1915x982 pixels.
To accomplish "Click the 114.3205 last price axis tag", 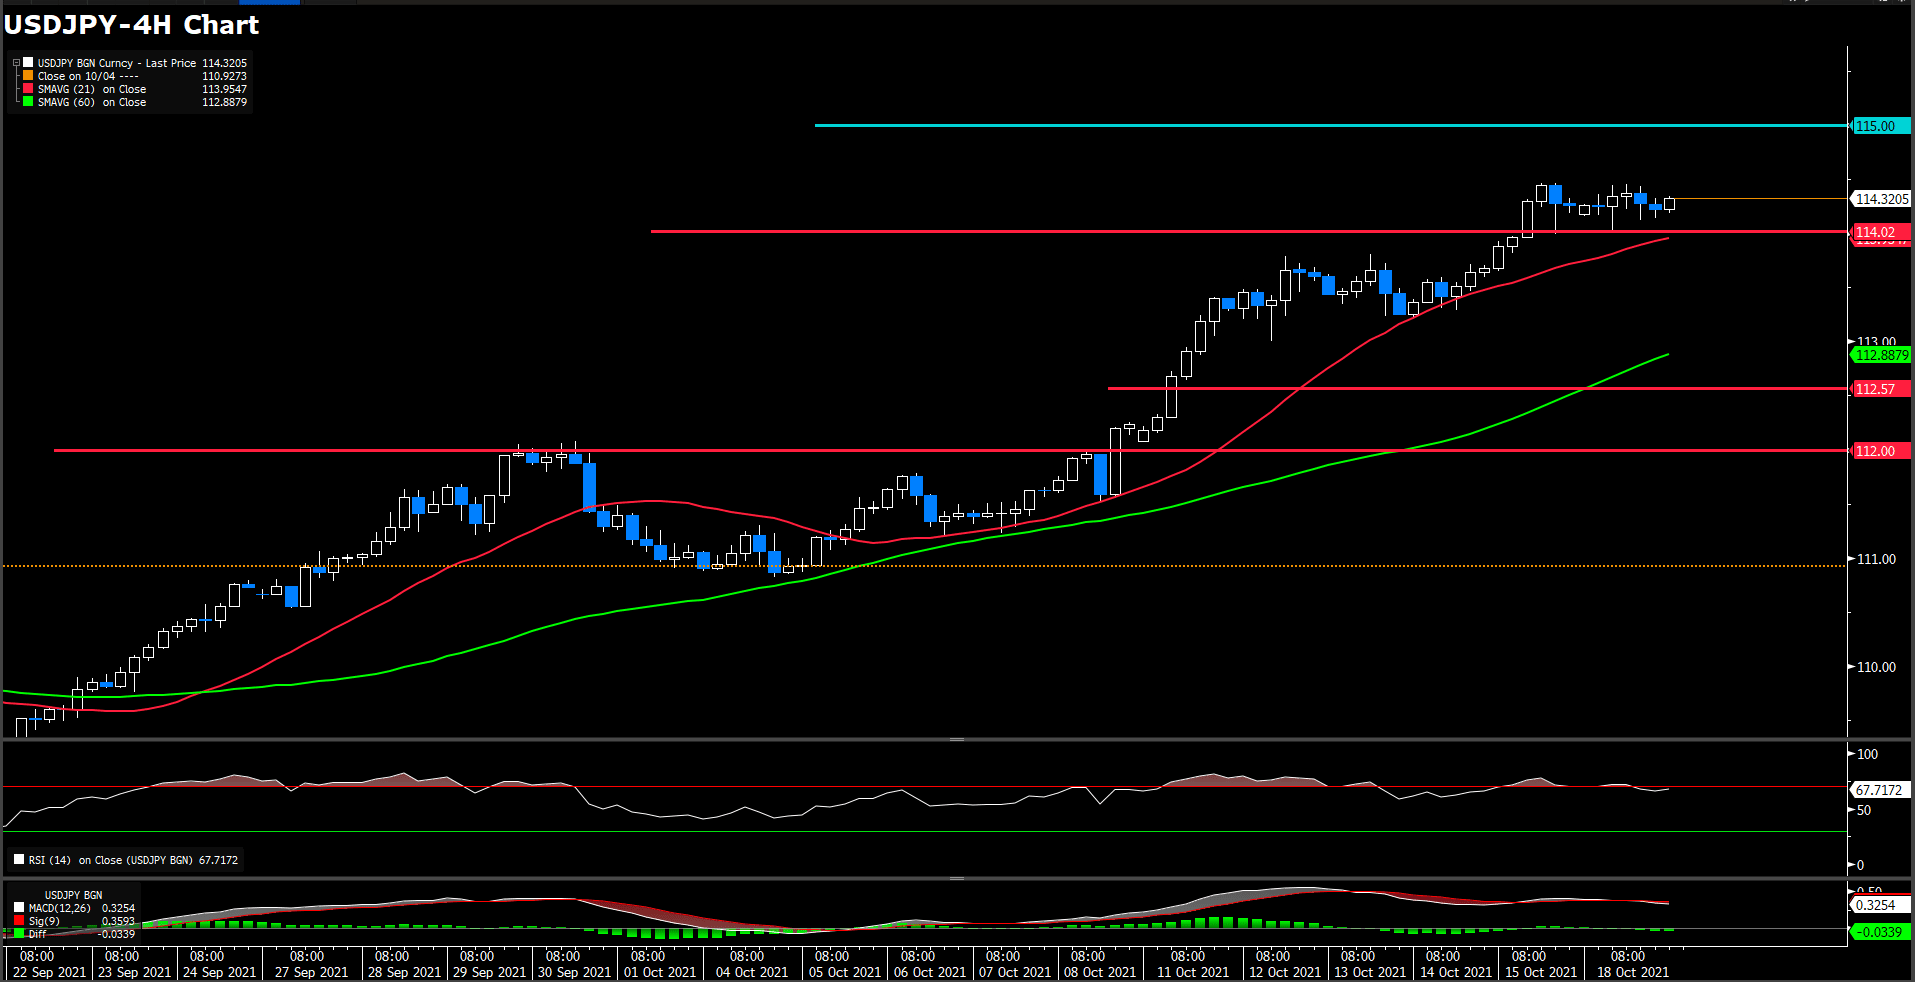I will point(1880,199).
